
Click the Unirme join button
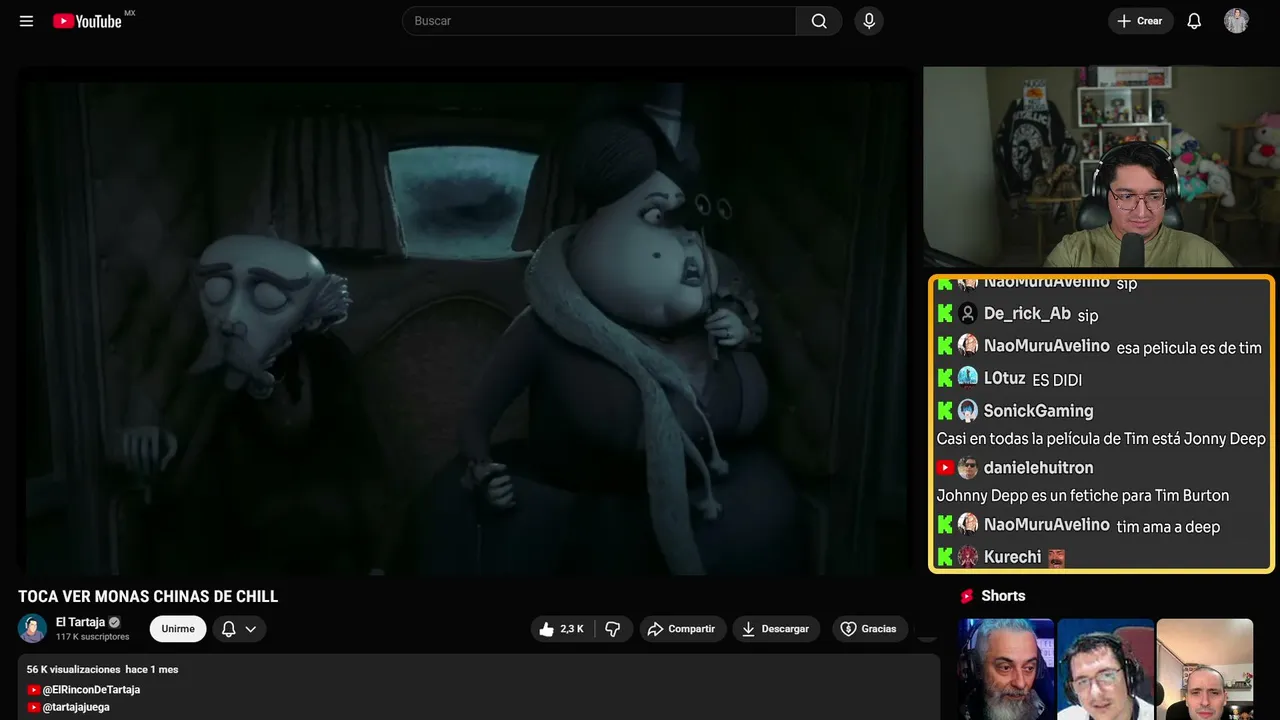pyautogui.click(x=178, y=629)
